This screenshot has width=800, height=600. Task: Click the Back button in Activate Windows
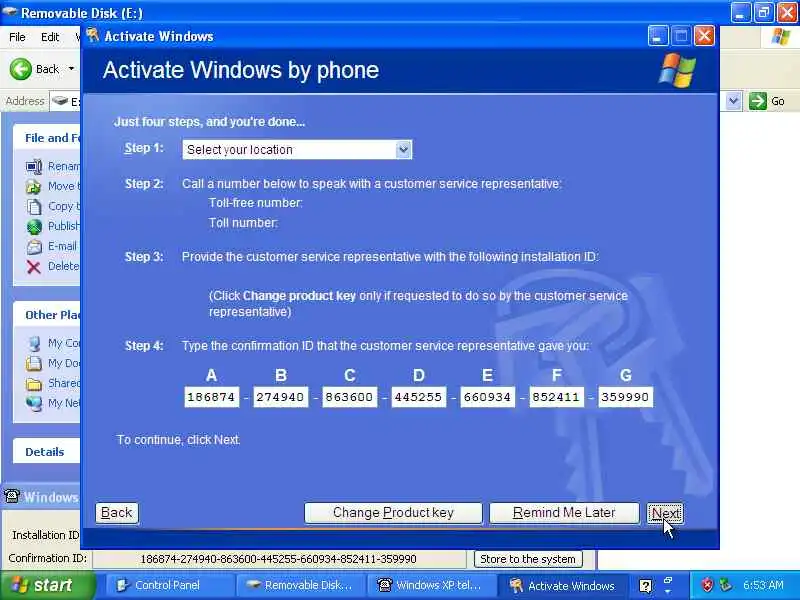[x=117, y=513]
